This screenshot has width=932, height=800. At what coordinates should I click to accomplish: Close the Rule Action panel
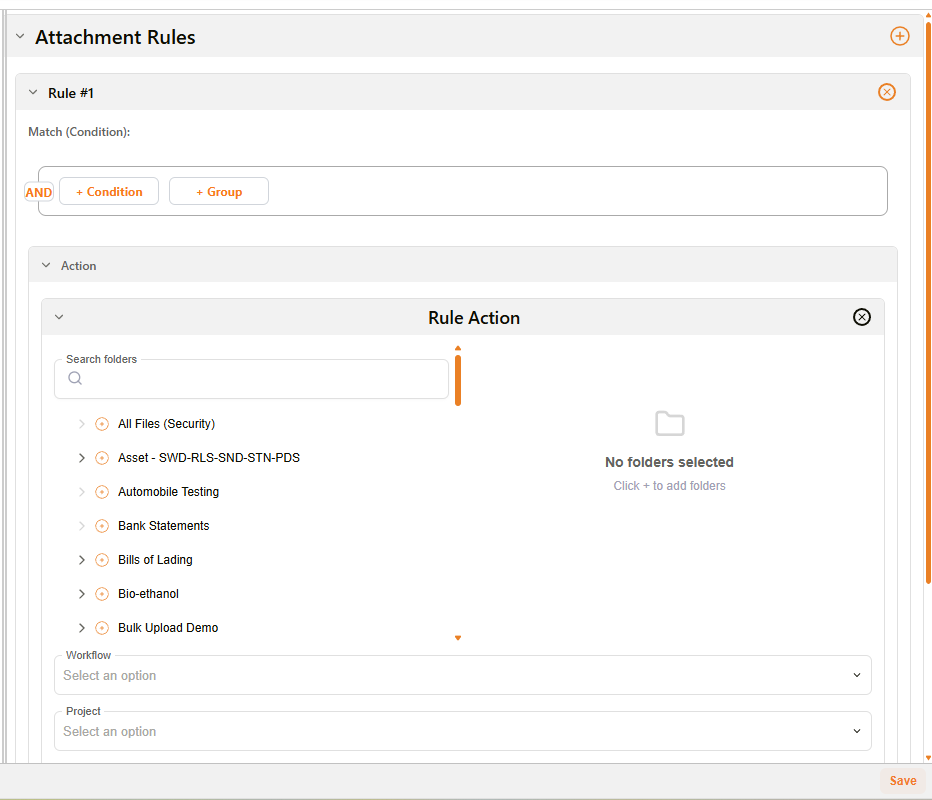click(862, 317)
